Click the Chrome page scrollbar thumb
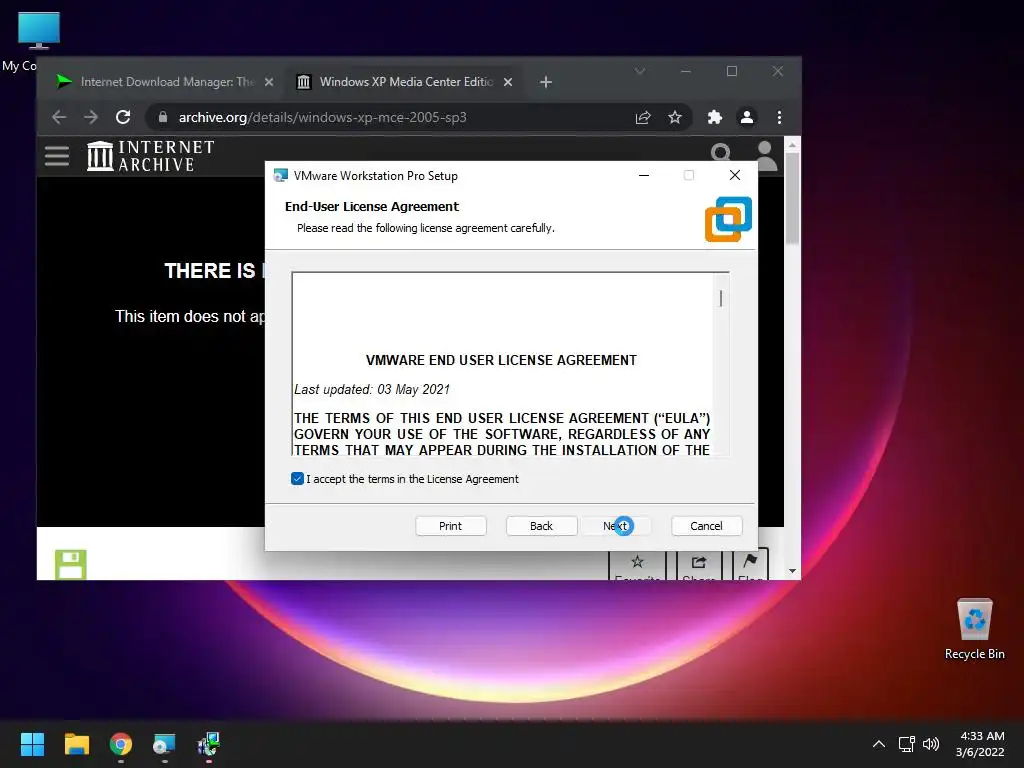Screen dimensions: 1024x768 pos(792,198)
